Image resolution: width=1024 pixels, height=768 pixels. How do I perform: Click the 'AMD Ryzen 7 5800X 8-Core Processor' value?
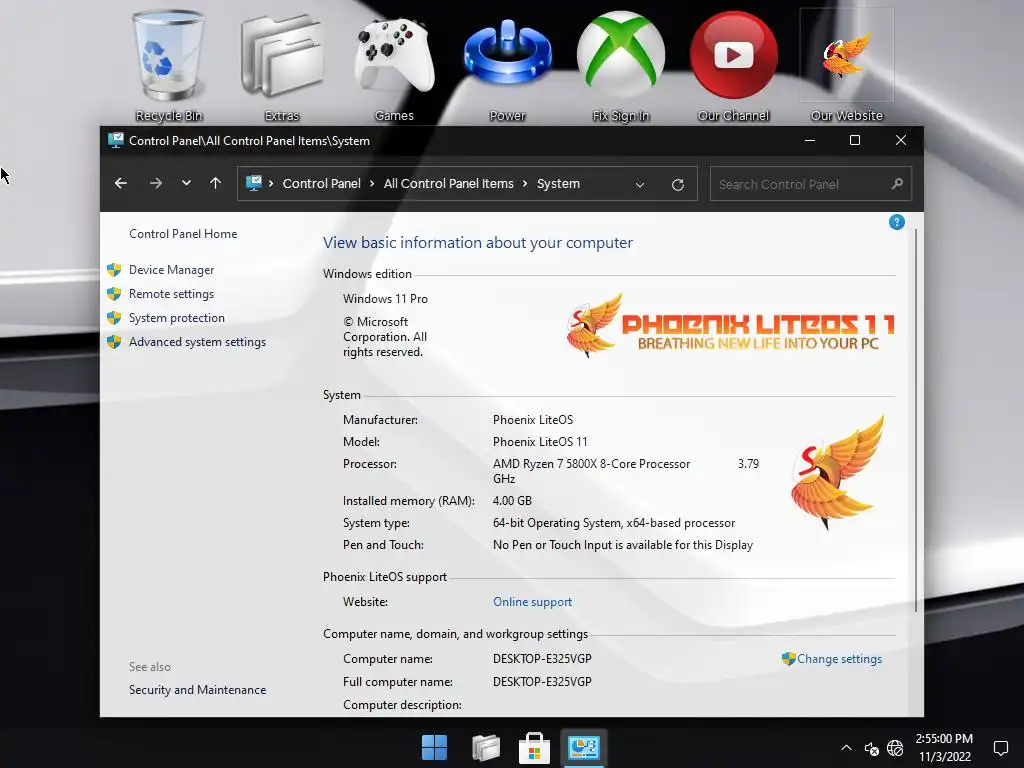pyautogui.click(x=591, y=464)
